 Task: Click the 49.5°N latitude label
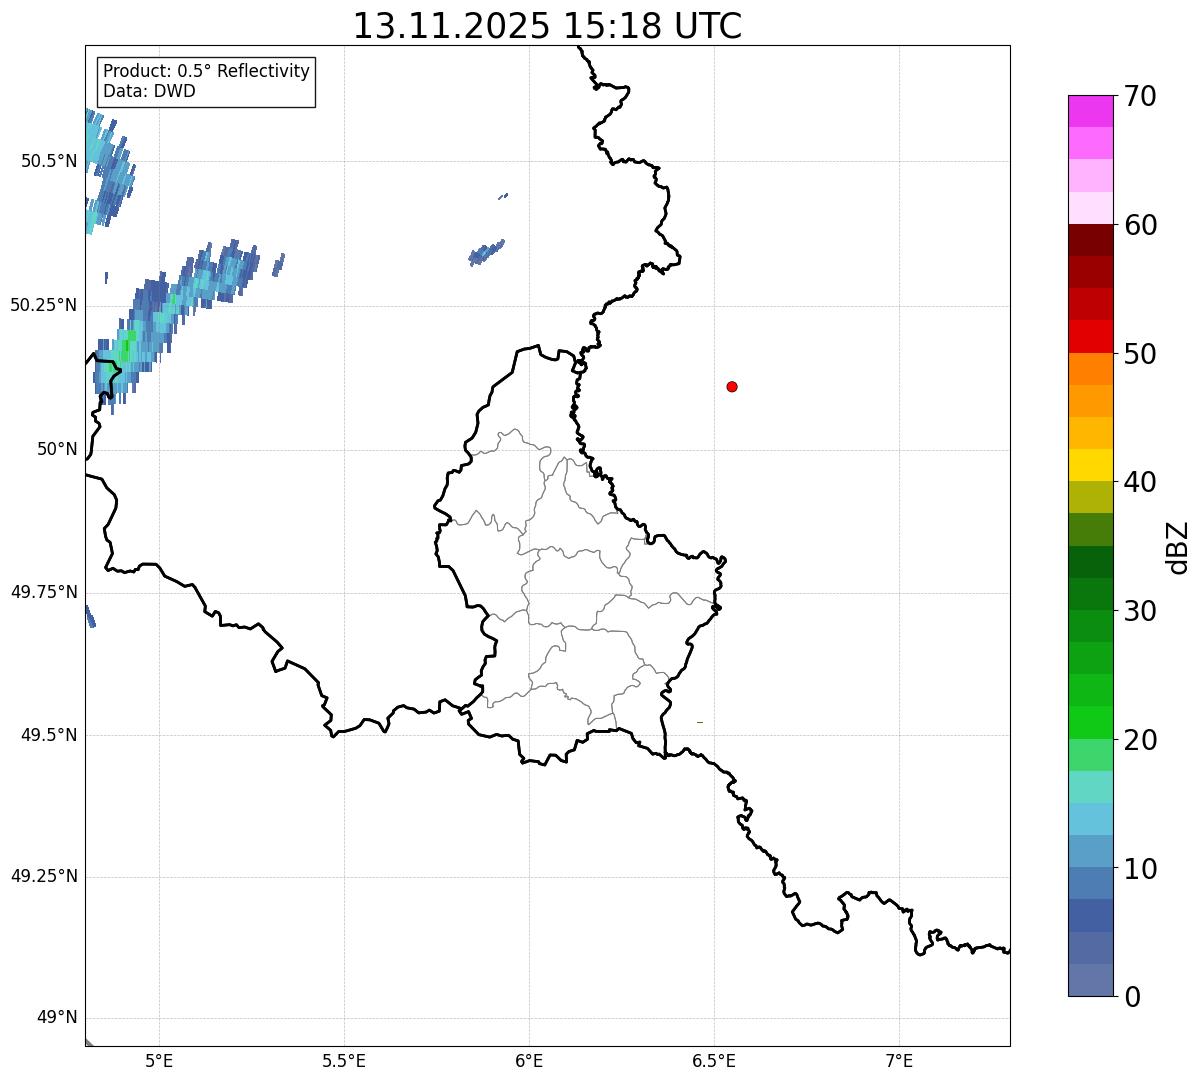pos(49,735)
